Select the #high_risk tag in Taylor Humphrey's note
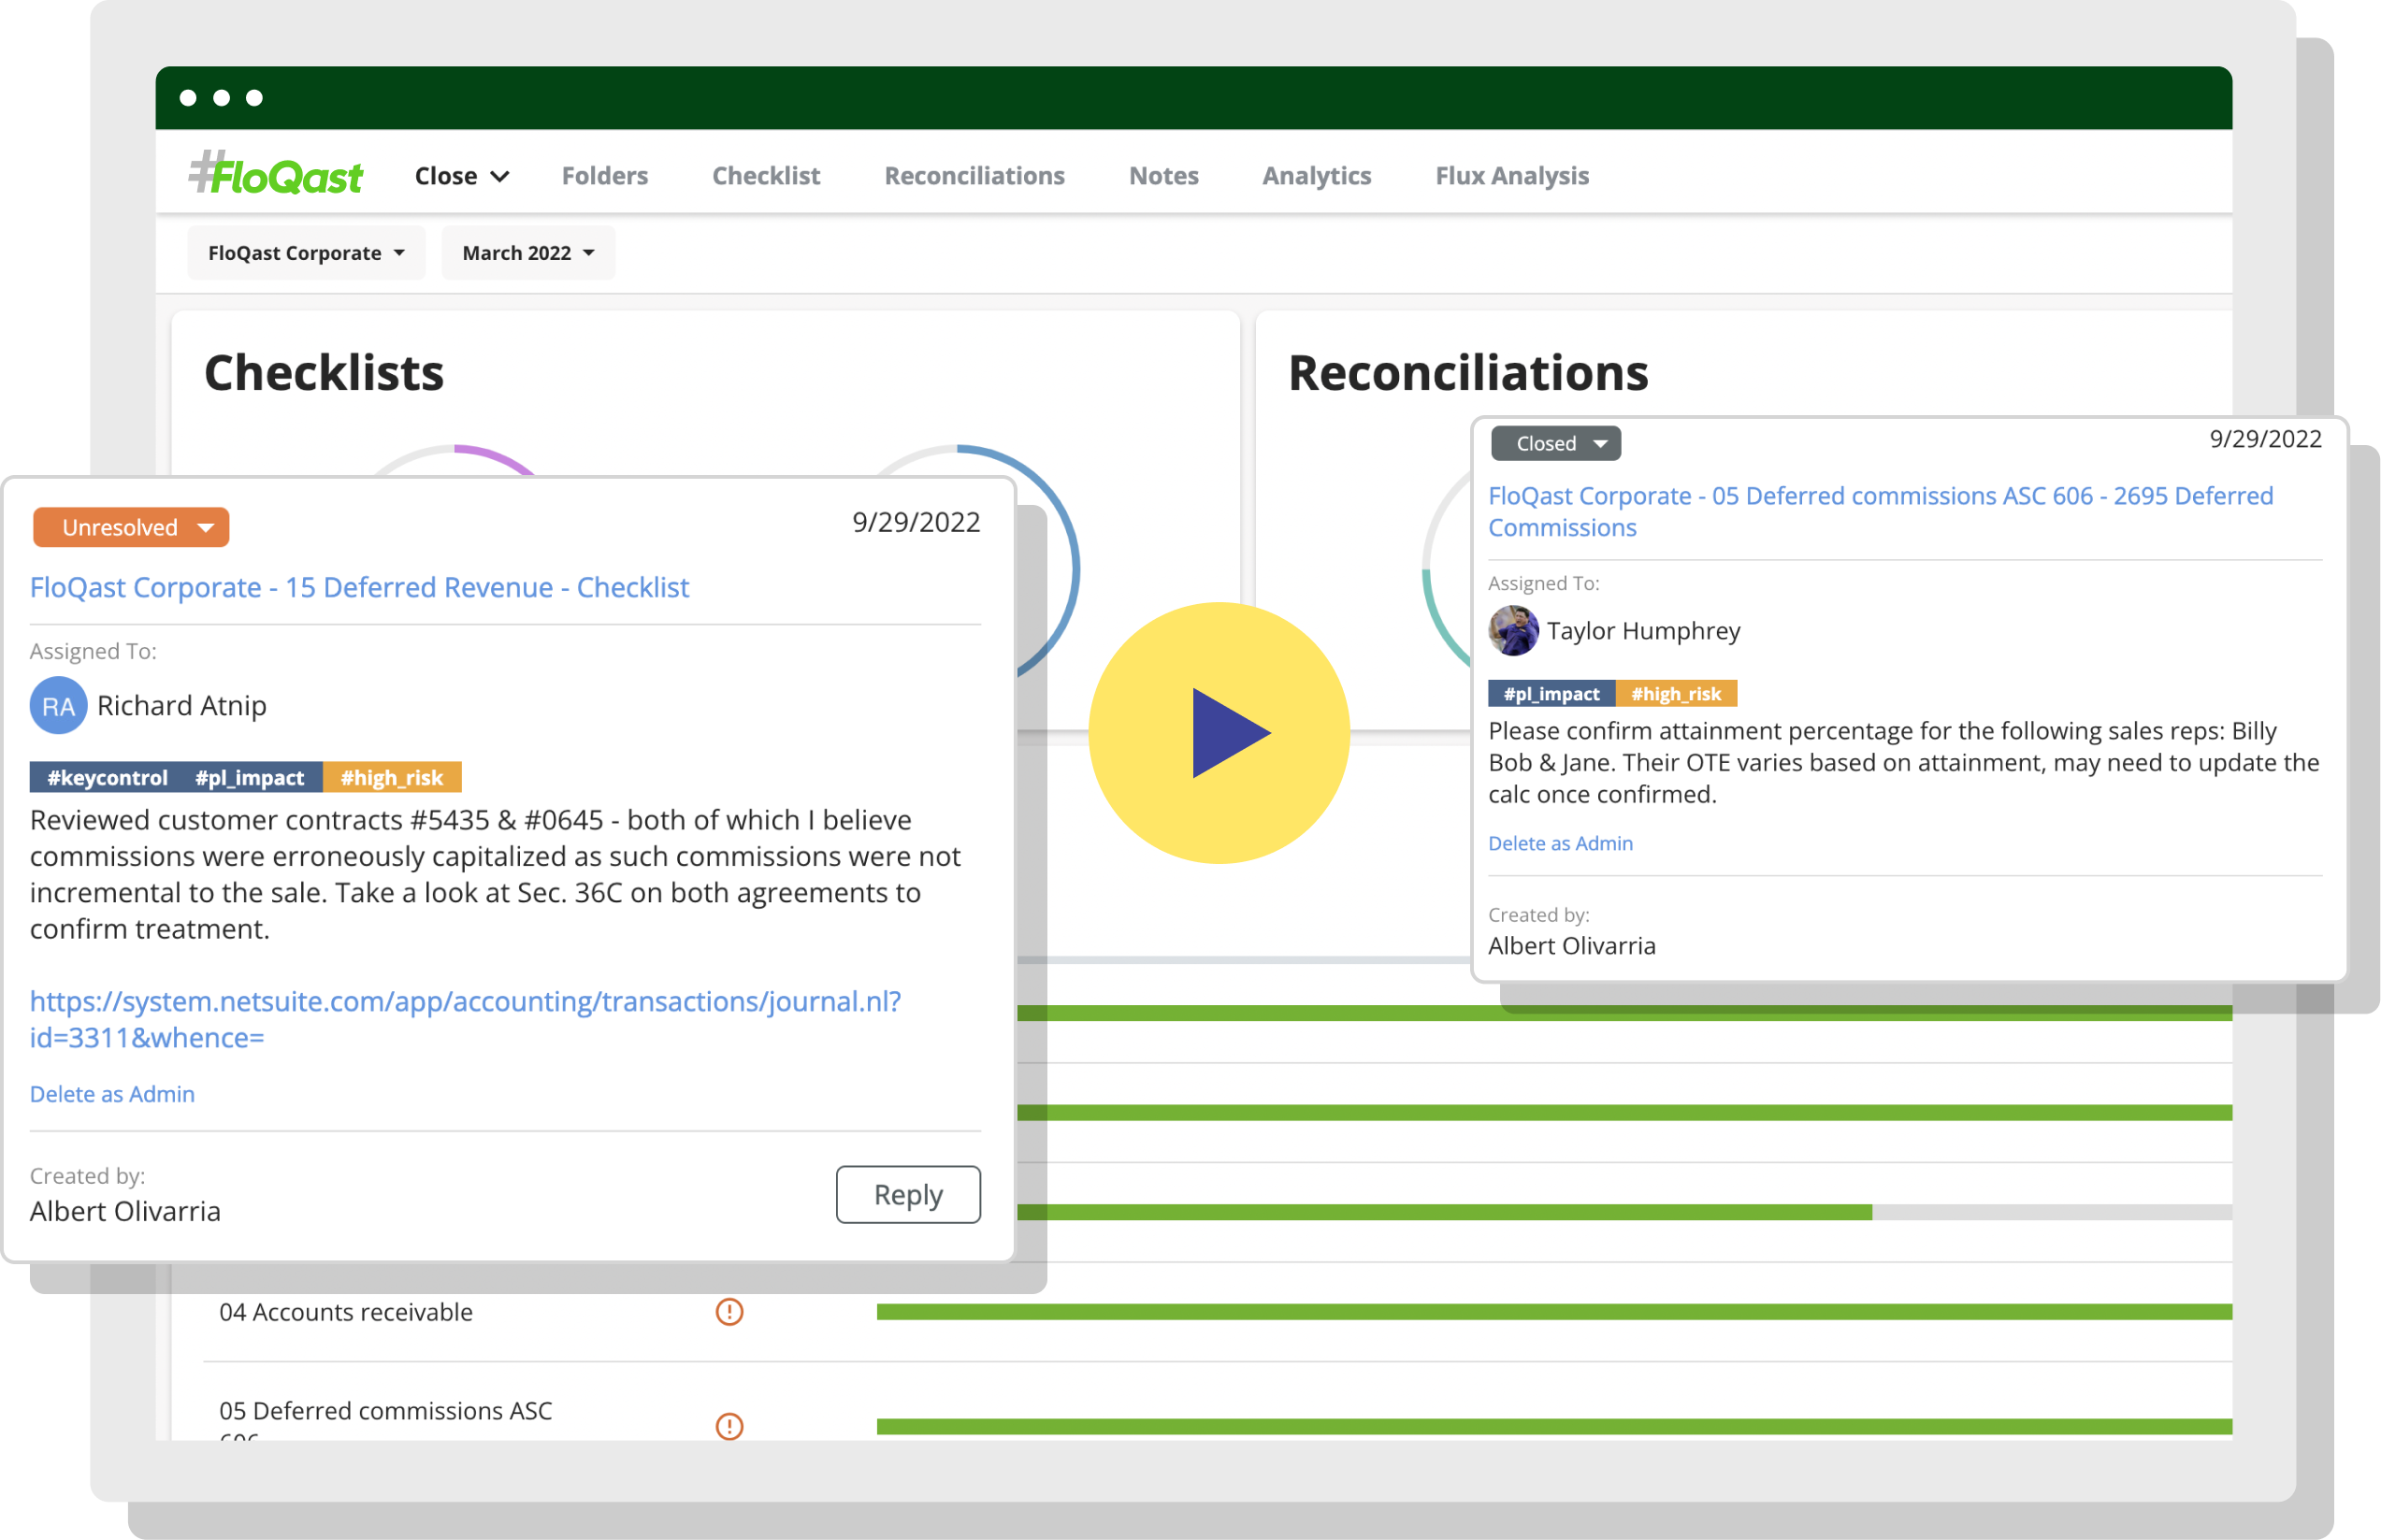 tap(1676, 693)
